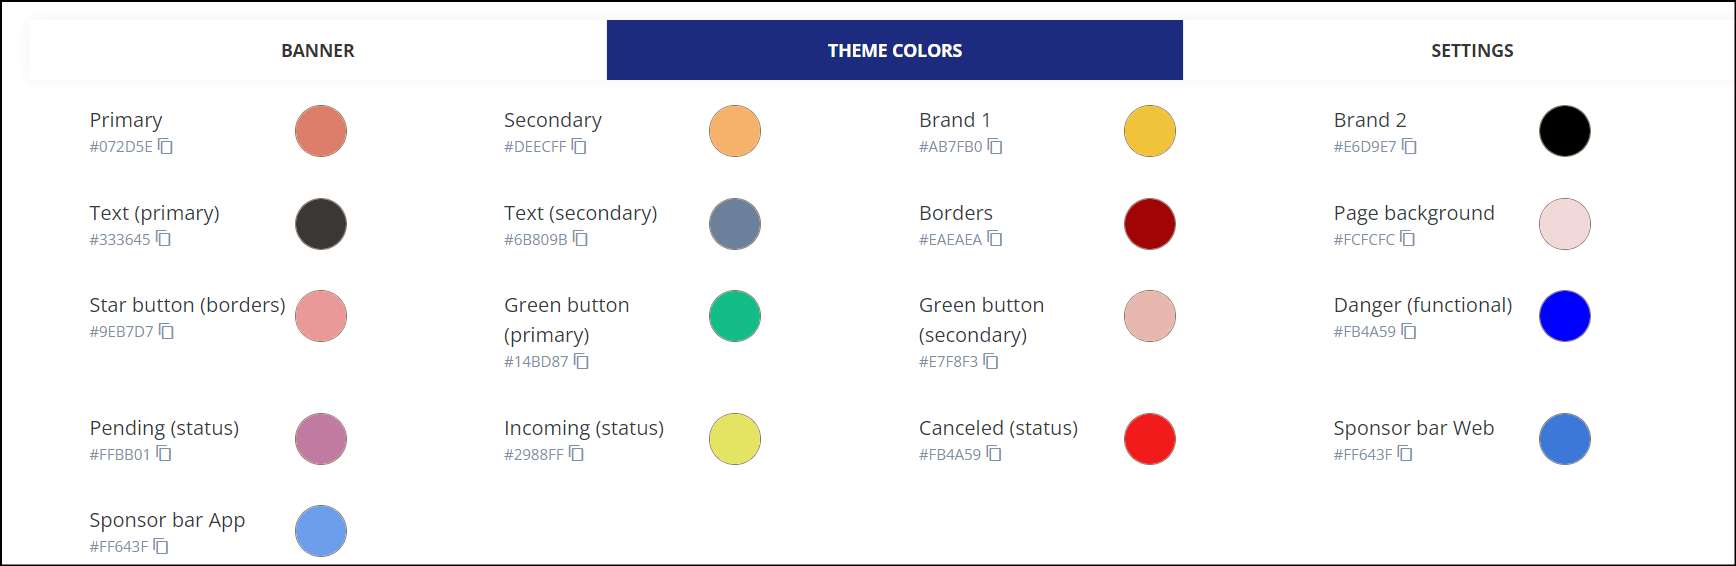Viewport: 1736px width, 566px height.
Task: Copy Incoming (status) hex code #2988FF
Action: (576, 454)
